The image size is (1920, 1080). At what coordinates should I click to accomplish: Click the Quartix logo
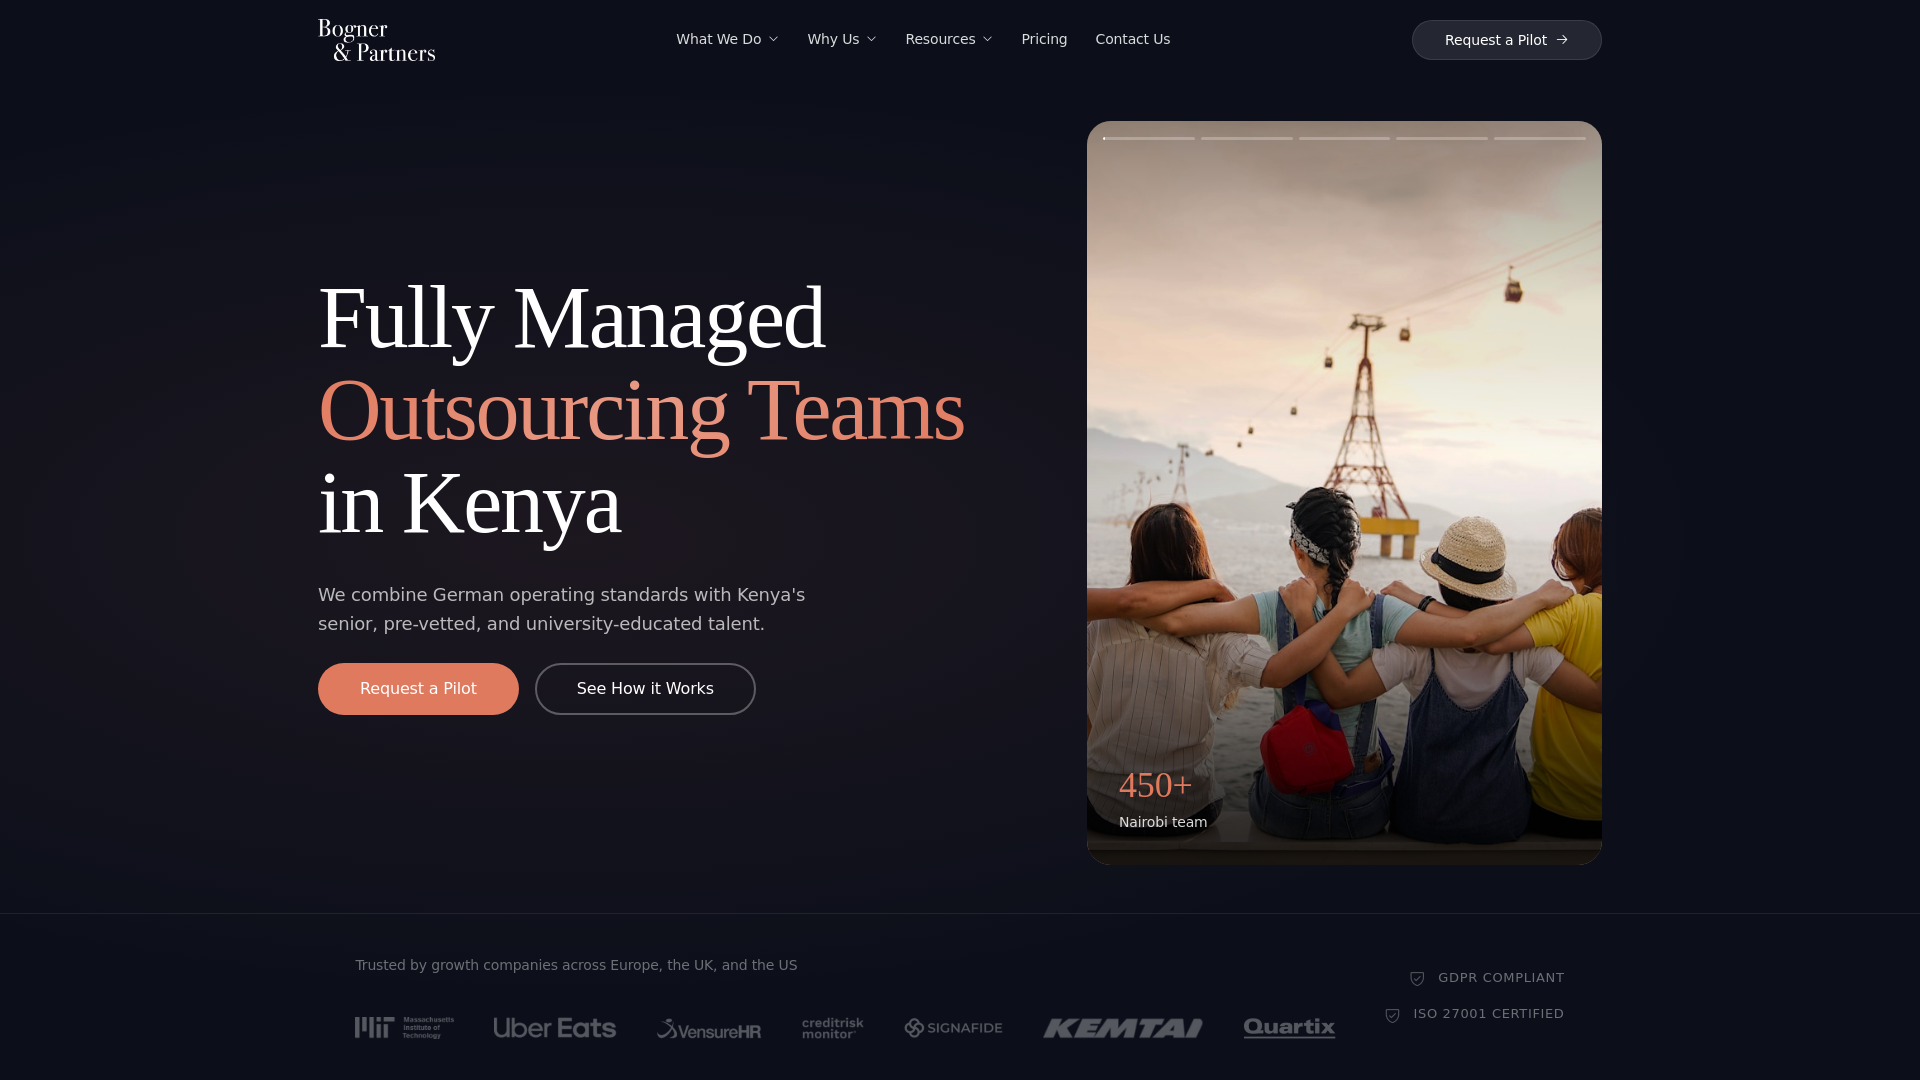point(1289,1028)
